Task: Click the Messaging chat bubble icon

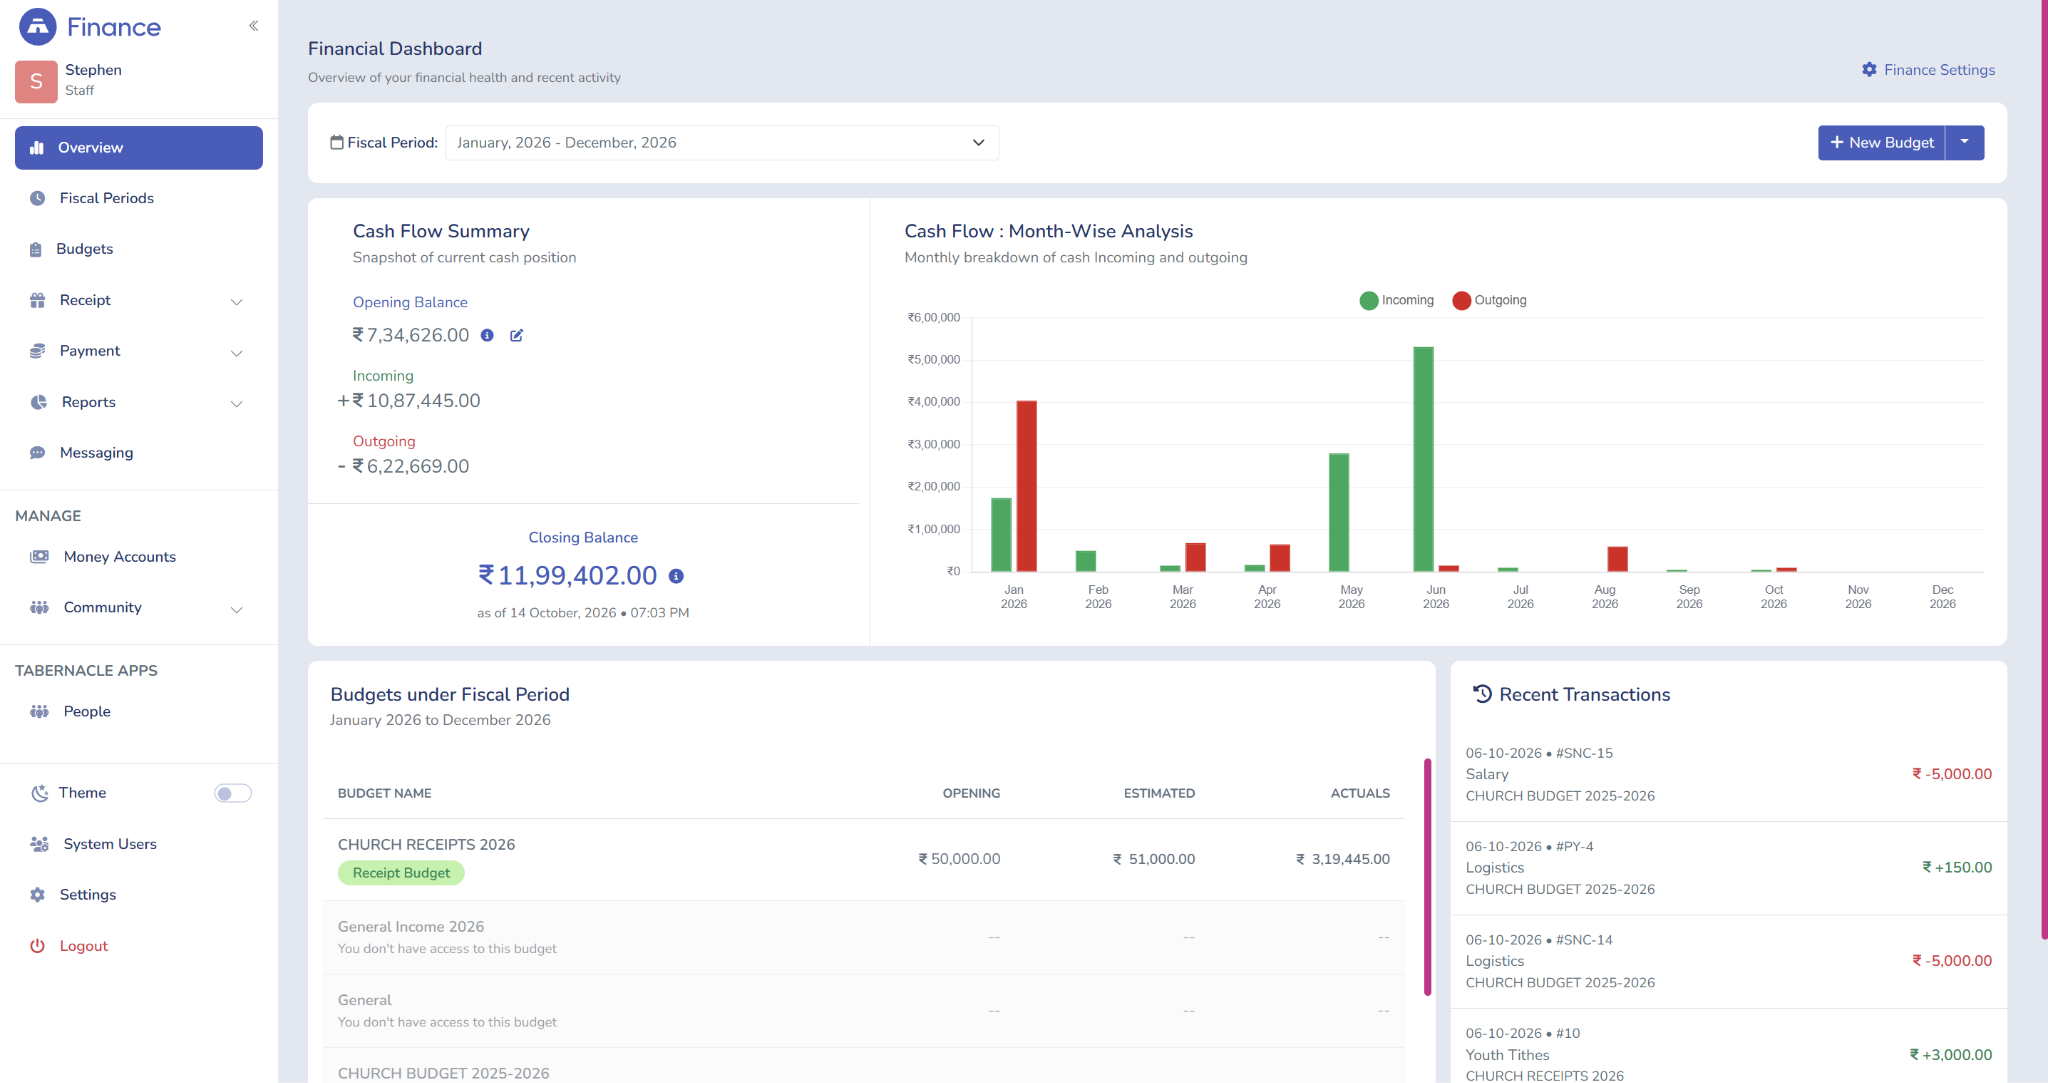Action: tap(38, 453)
